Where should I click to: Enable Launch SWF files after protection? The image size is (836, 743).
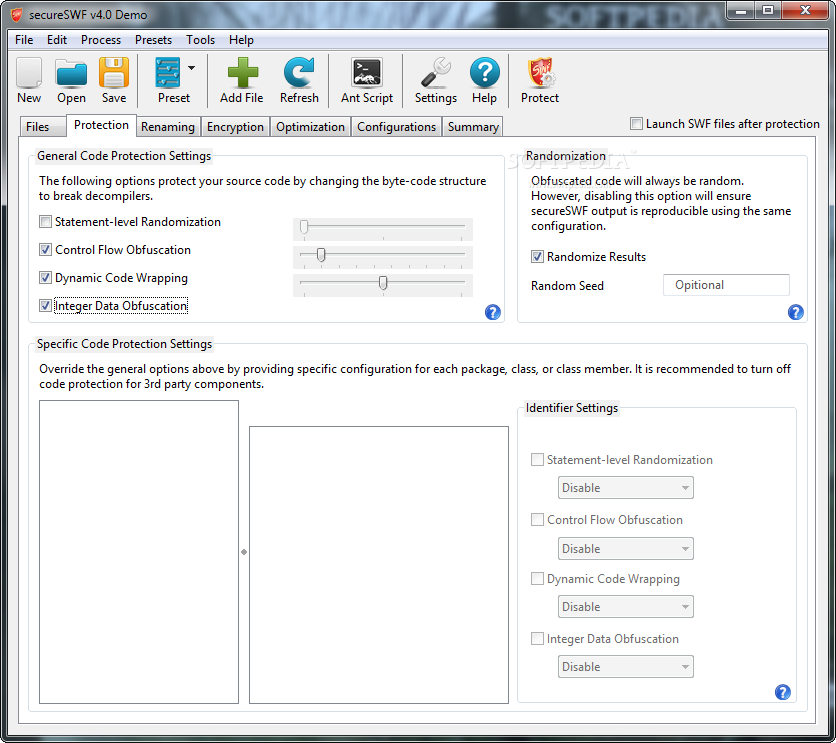coord(636,124)
